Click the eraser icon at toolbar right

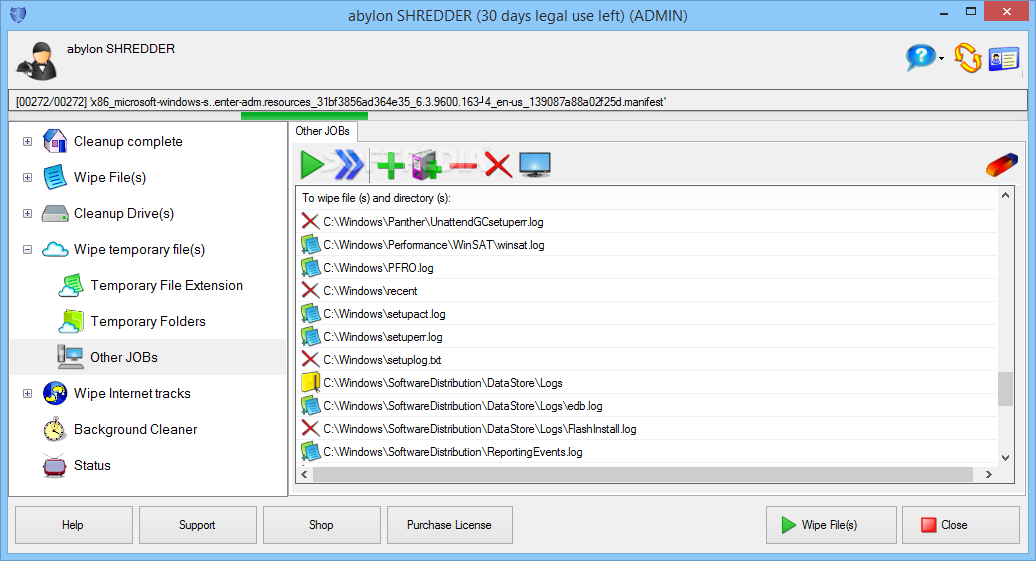pyautogui.click(x=1002, y=165)
